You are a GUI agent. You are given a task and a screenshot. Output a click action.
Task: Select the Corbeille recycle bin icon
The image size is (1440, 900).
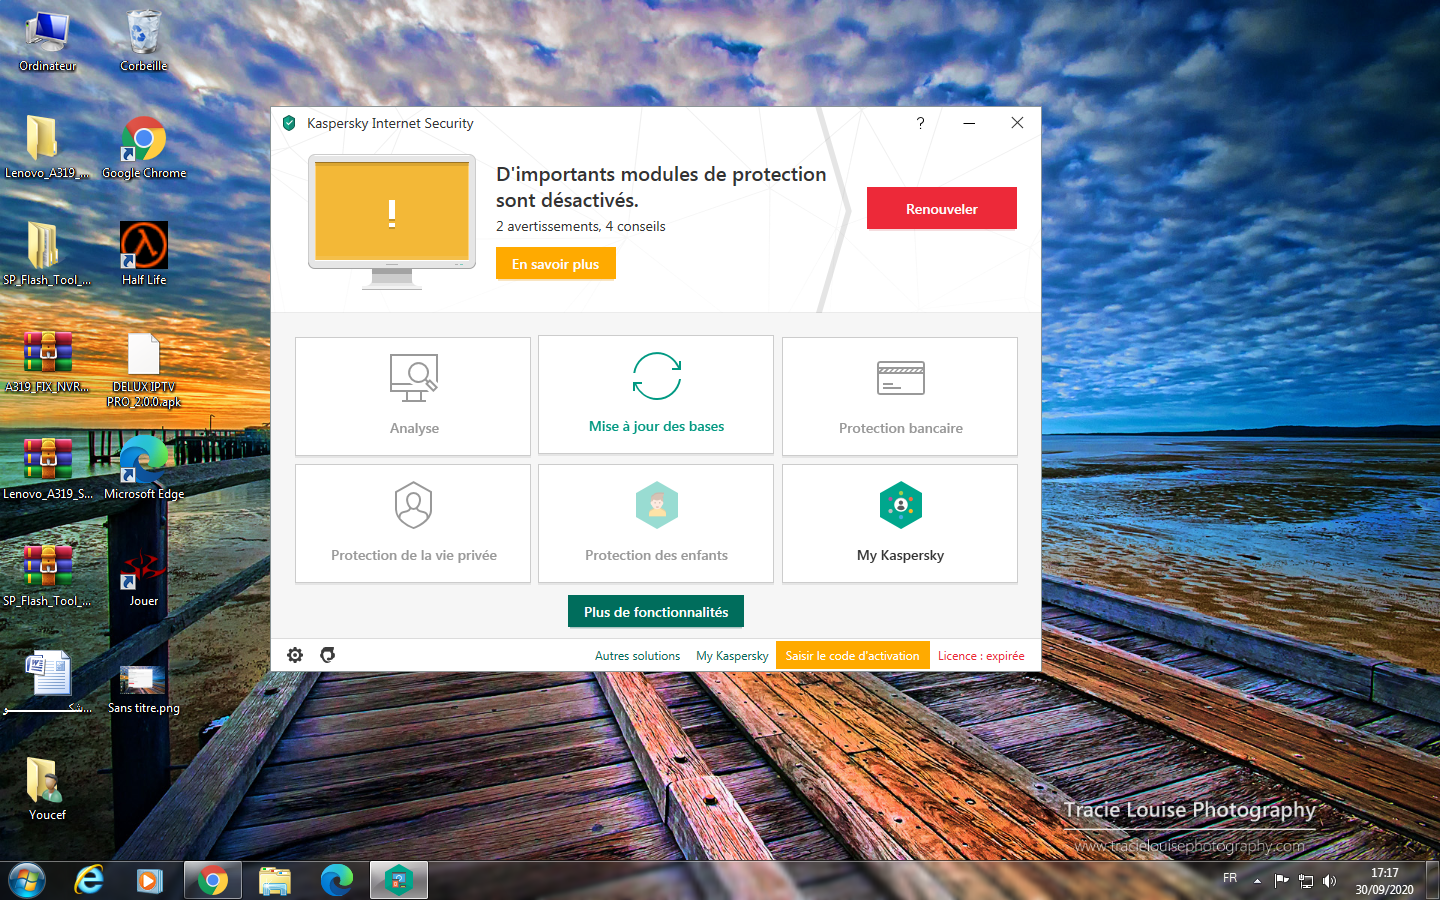point(144,42)
